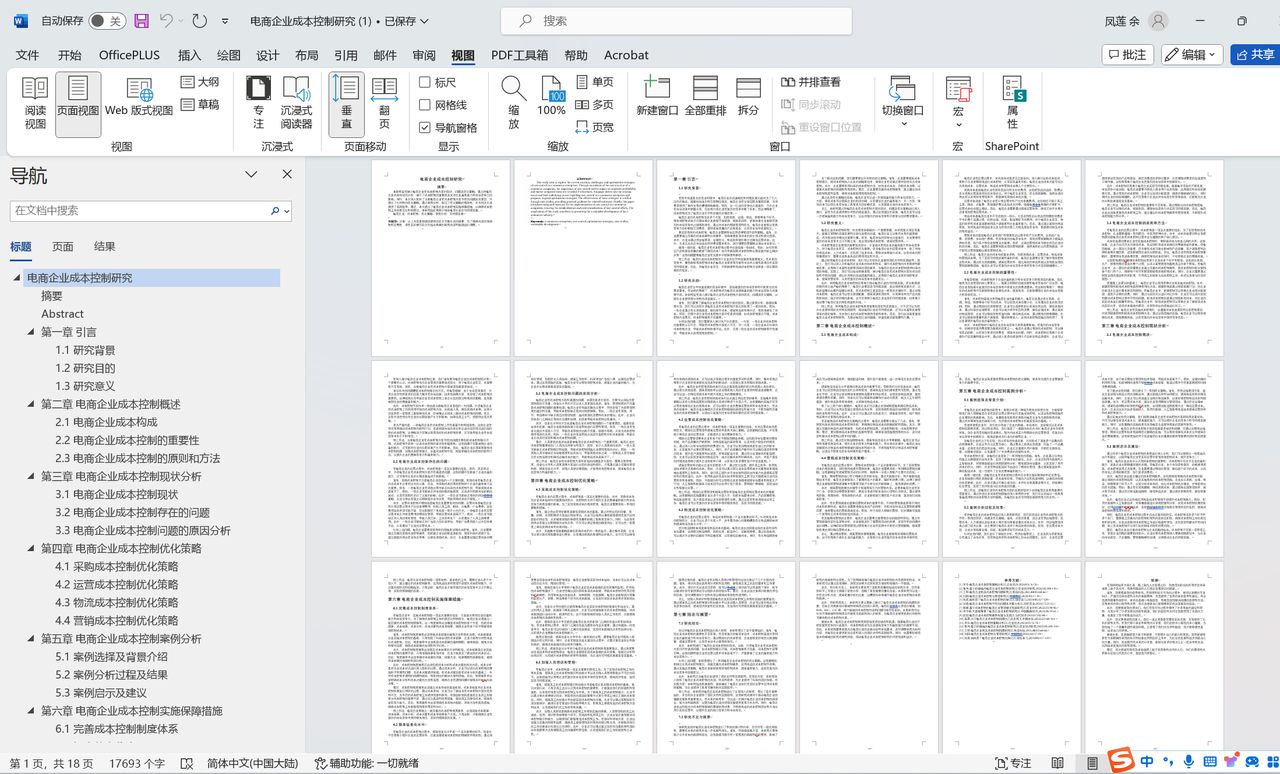Click the Redo/Repeat arrow icon
The width and height of the screenshot is (1280, 774).
pos(199,20)
